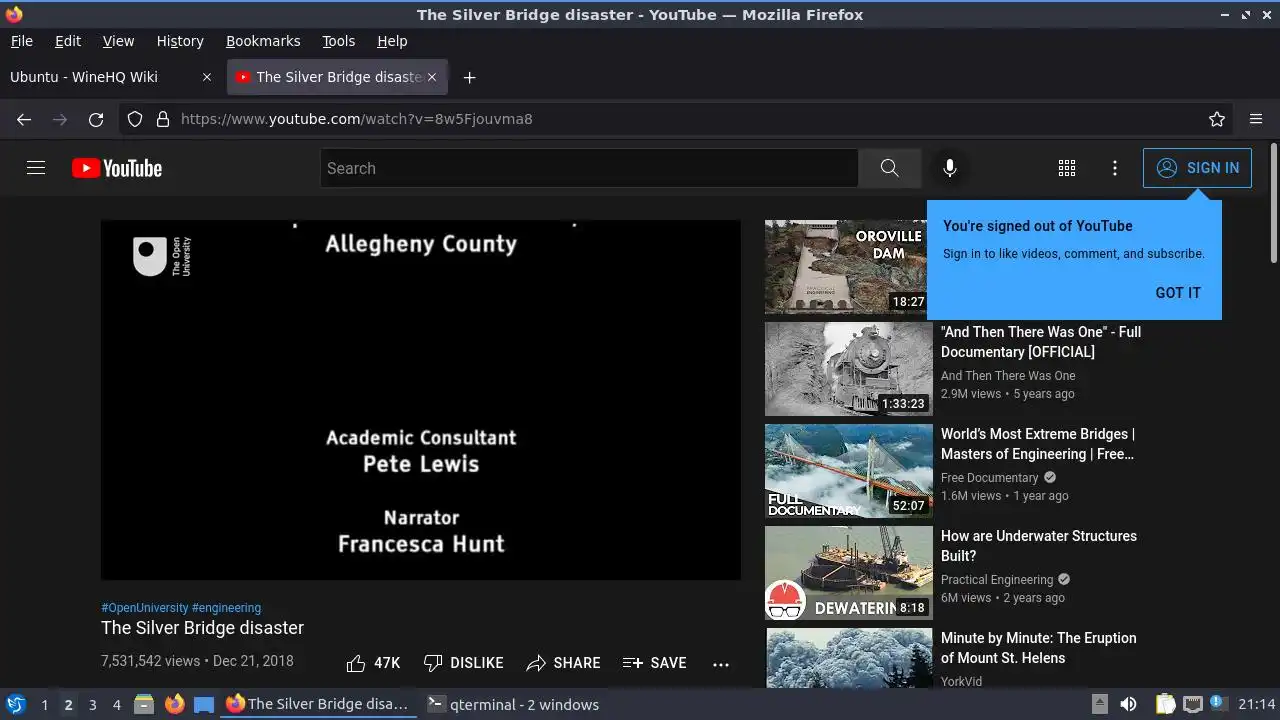Open the YouTube guide hamburger menu
1280x720 pixels.
(36, 168)
